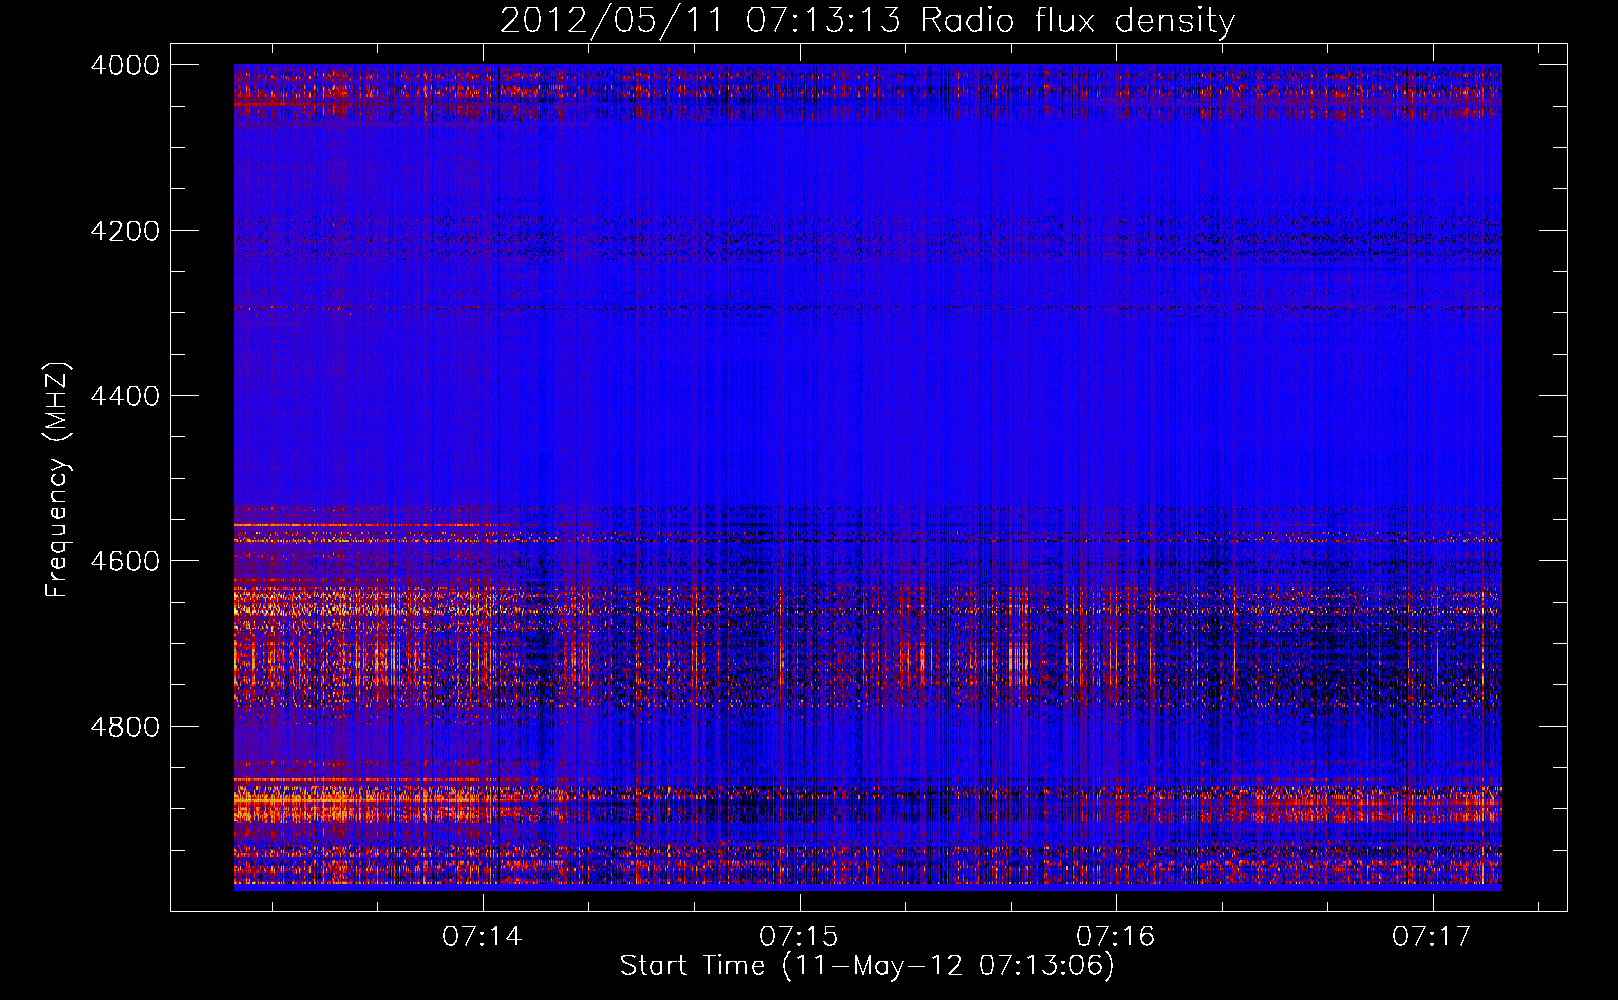Click the "Frequency (MHZ)" y-axis label

pos(57,480)
